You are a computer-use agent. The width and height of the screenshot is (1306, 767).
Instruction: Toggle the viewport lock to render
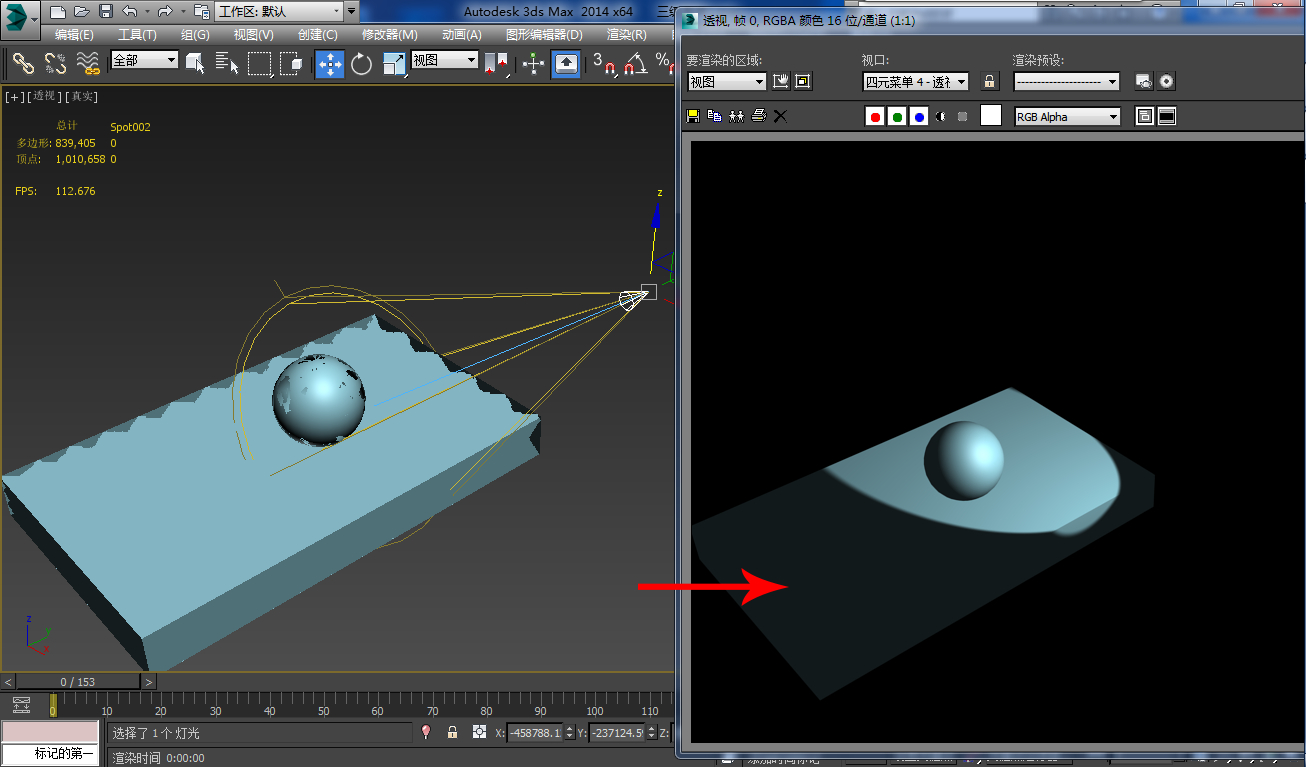click(x=990, y=82)
